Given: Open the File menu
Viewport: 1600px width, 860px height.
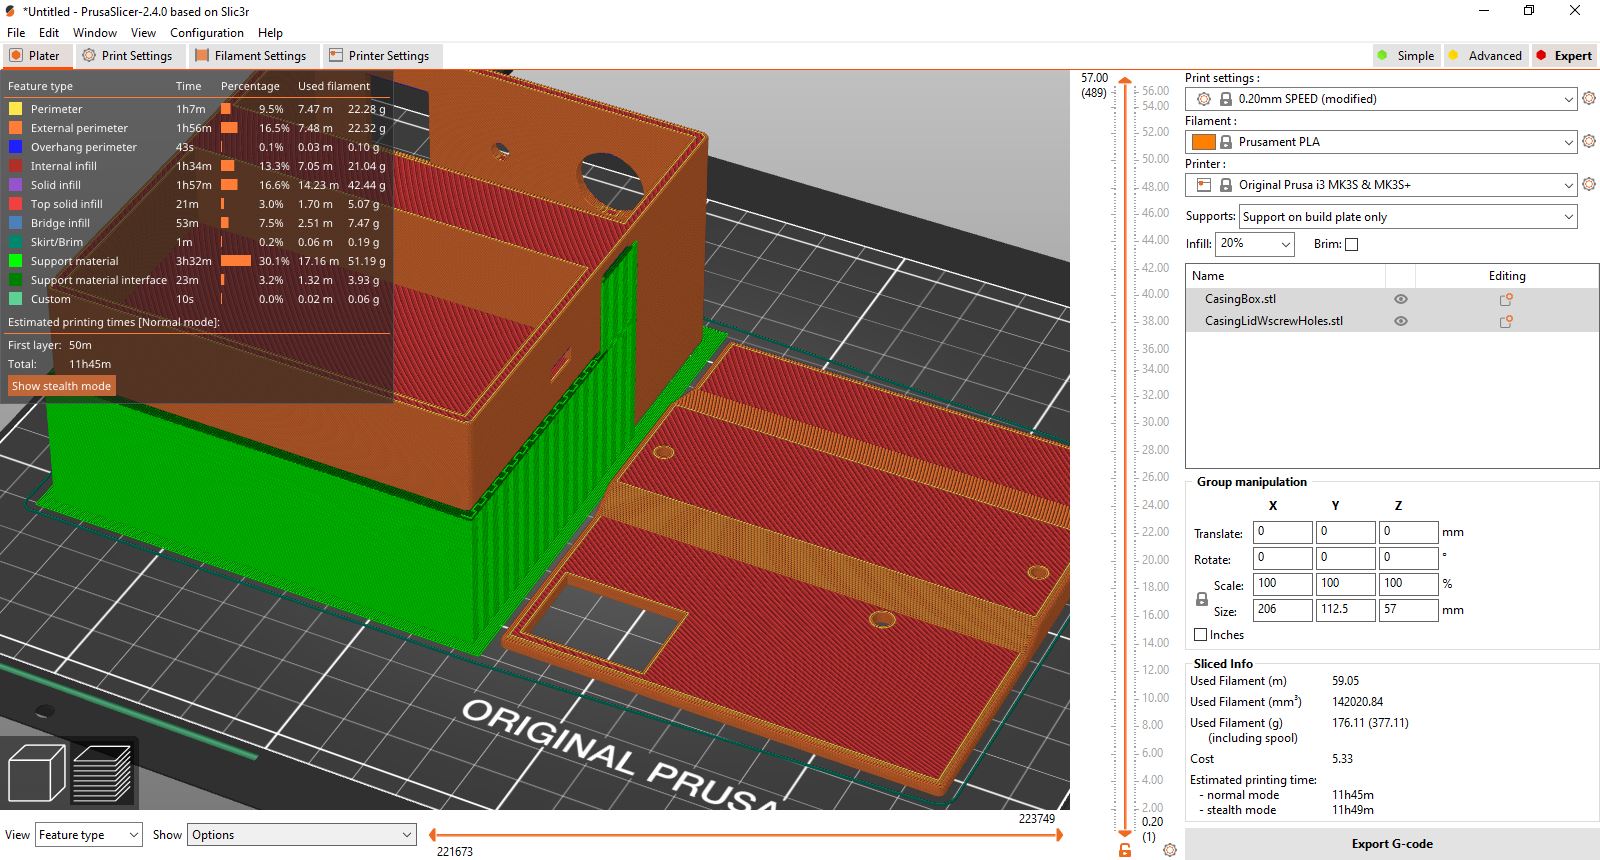Looking at the screenshot, I should [16, 33].
